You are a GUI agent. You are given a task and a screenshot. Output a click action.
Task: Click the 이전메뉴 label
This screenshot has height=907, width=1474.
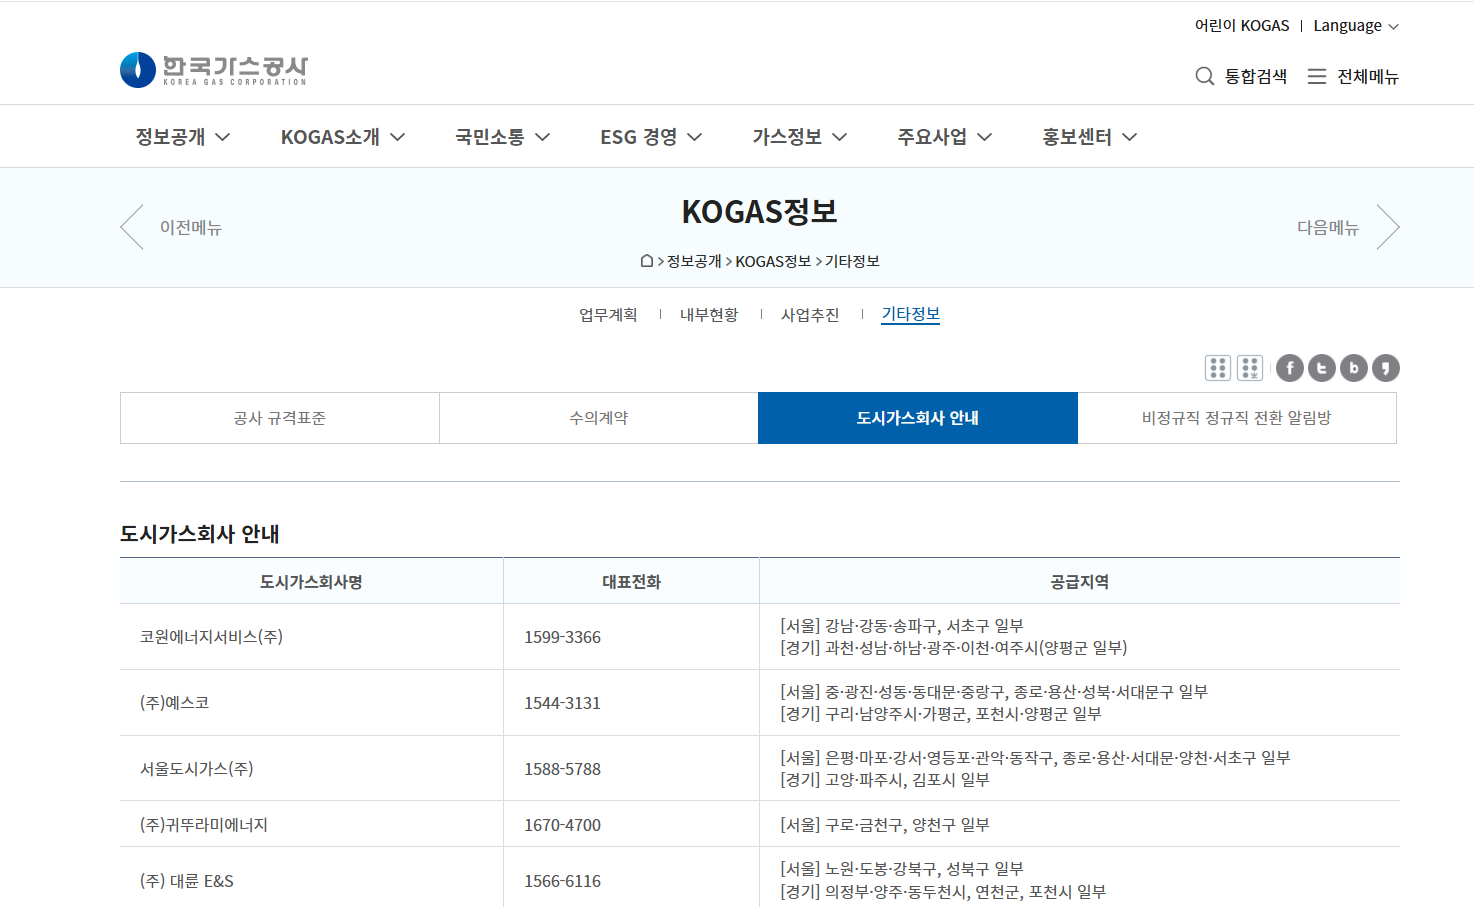191,228
